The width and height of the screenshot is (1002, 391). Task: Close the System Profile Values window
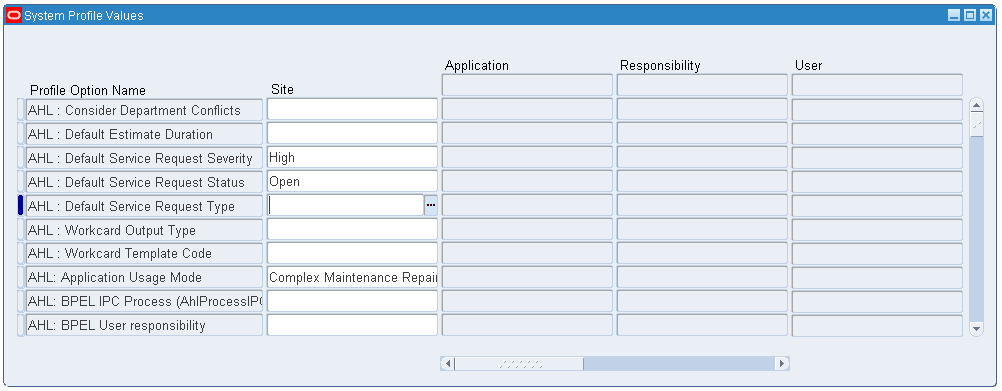click(985, 15)
